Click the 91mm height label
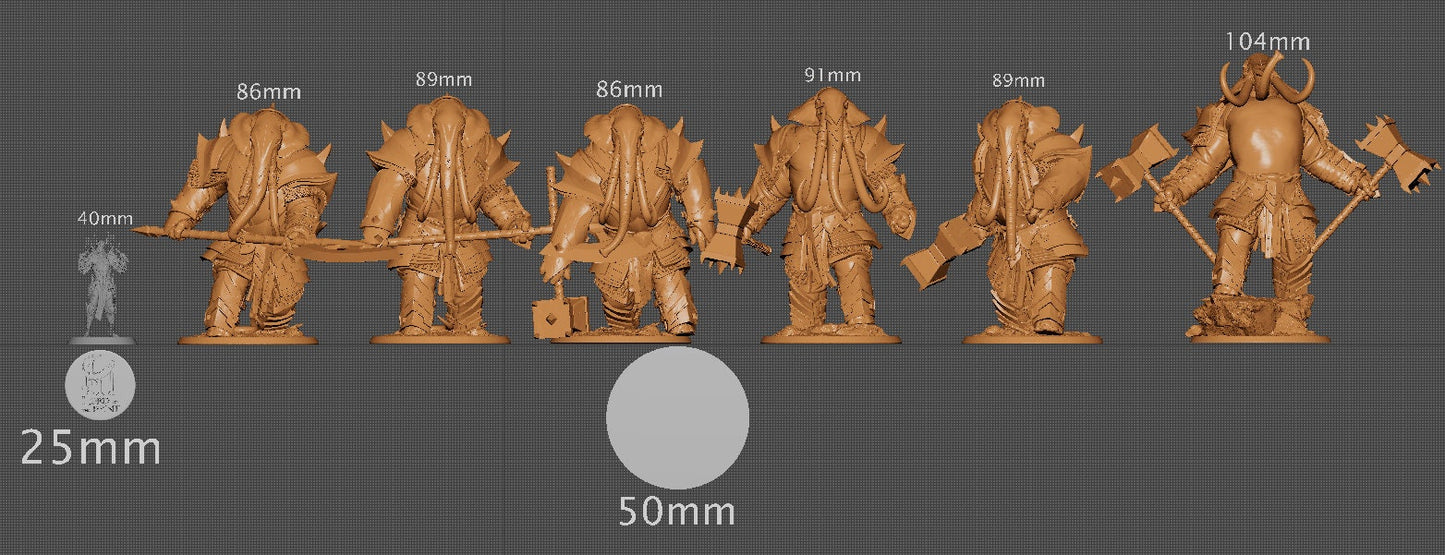This screenshot has height=555, width=1445. tap(832, 75)
